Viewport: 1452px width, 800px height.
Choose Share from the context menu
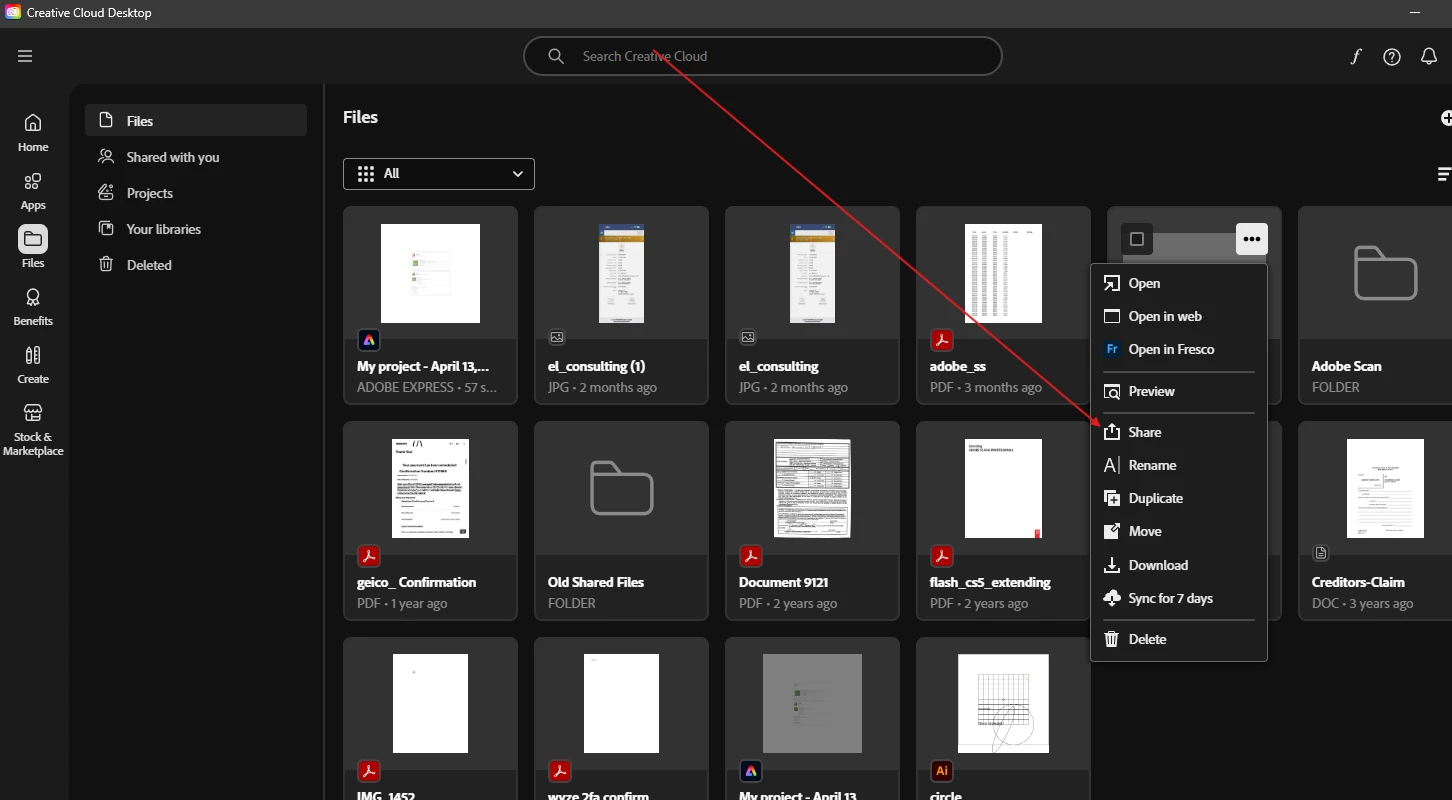pos(1179,432)
